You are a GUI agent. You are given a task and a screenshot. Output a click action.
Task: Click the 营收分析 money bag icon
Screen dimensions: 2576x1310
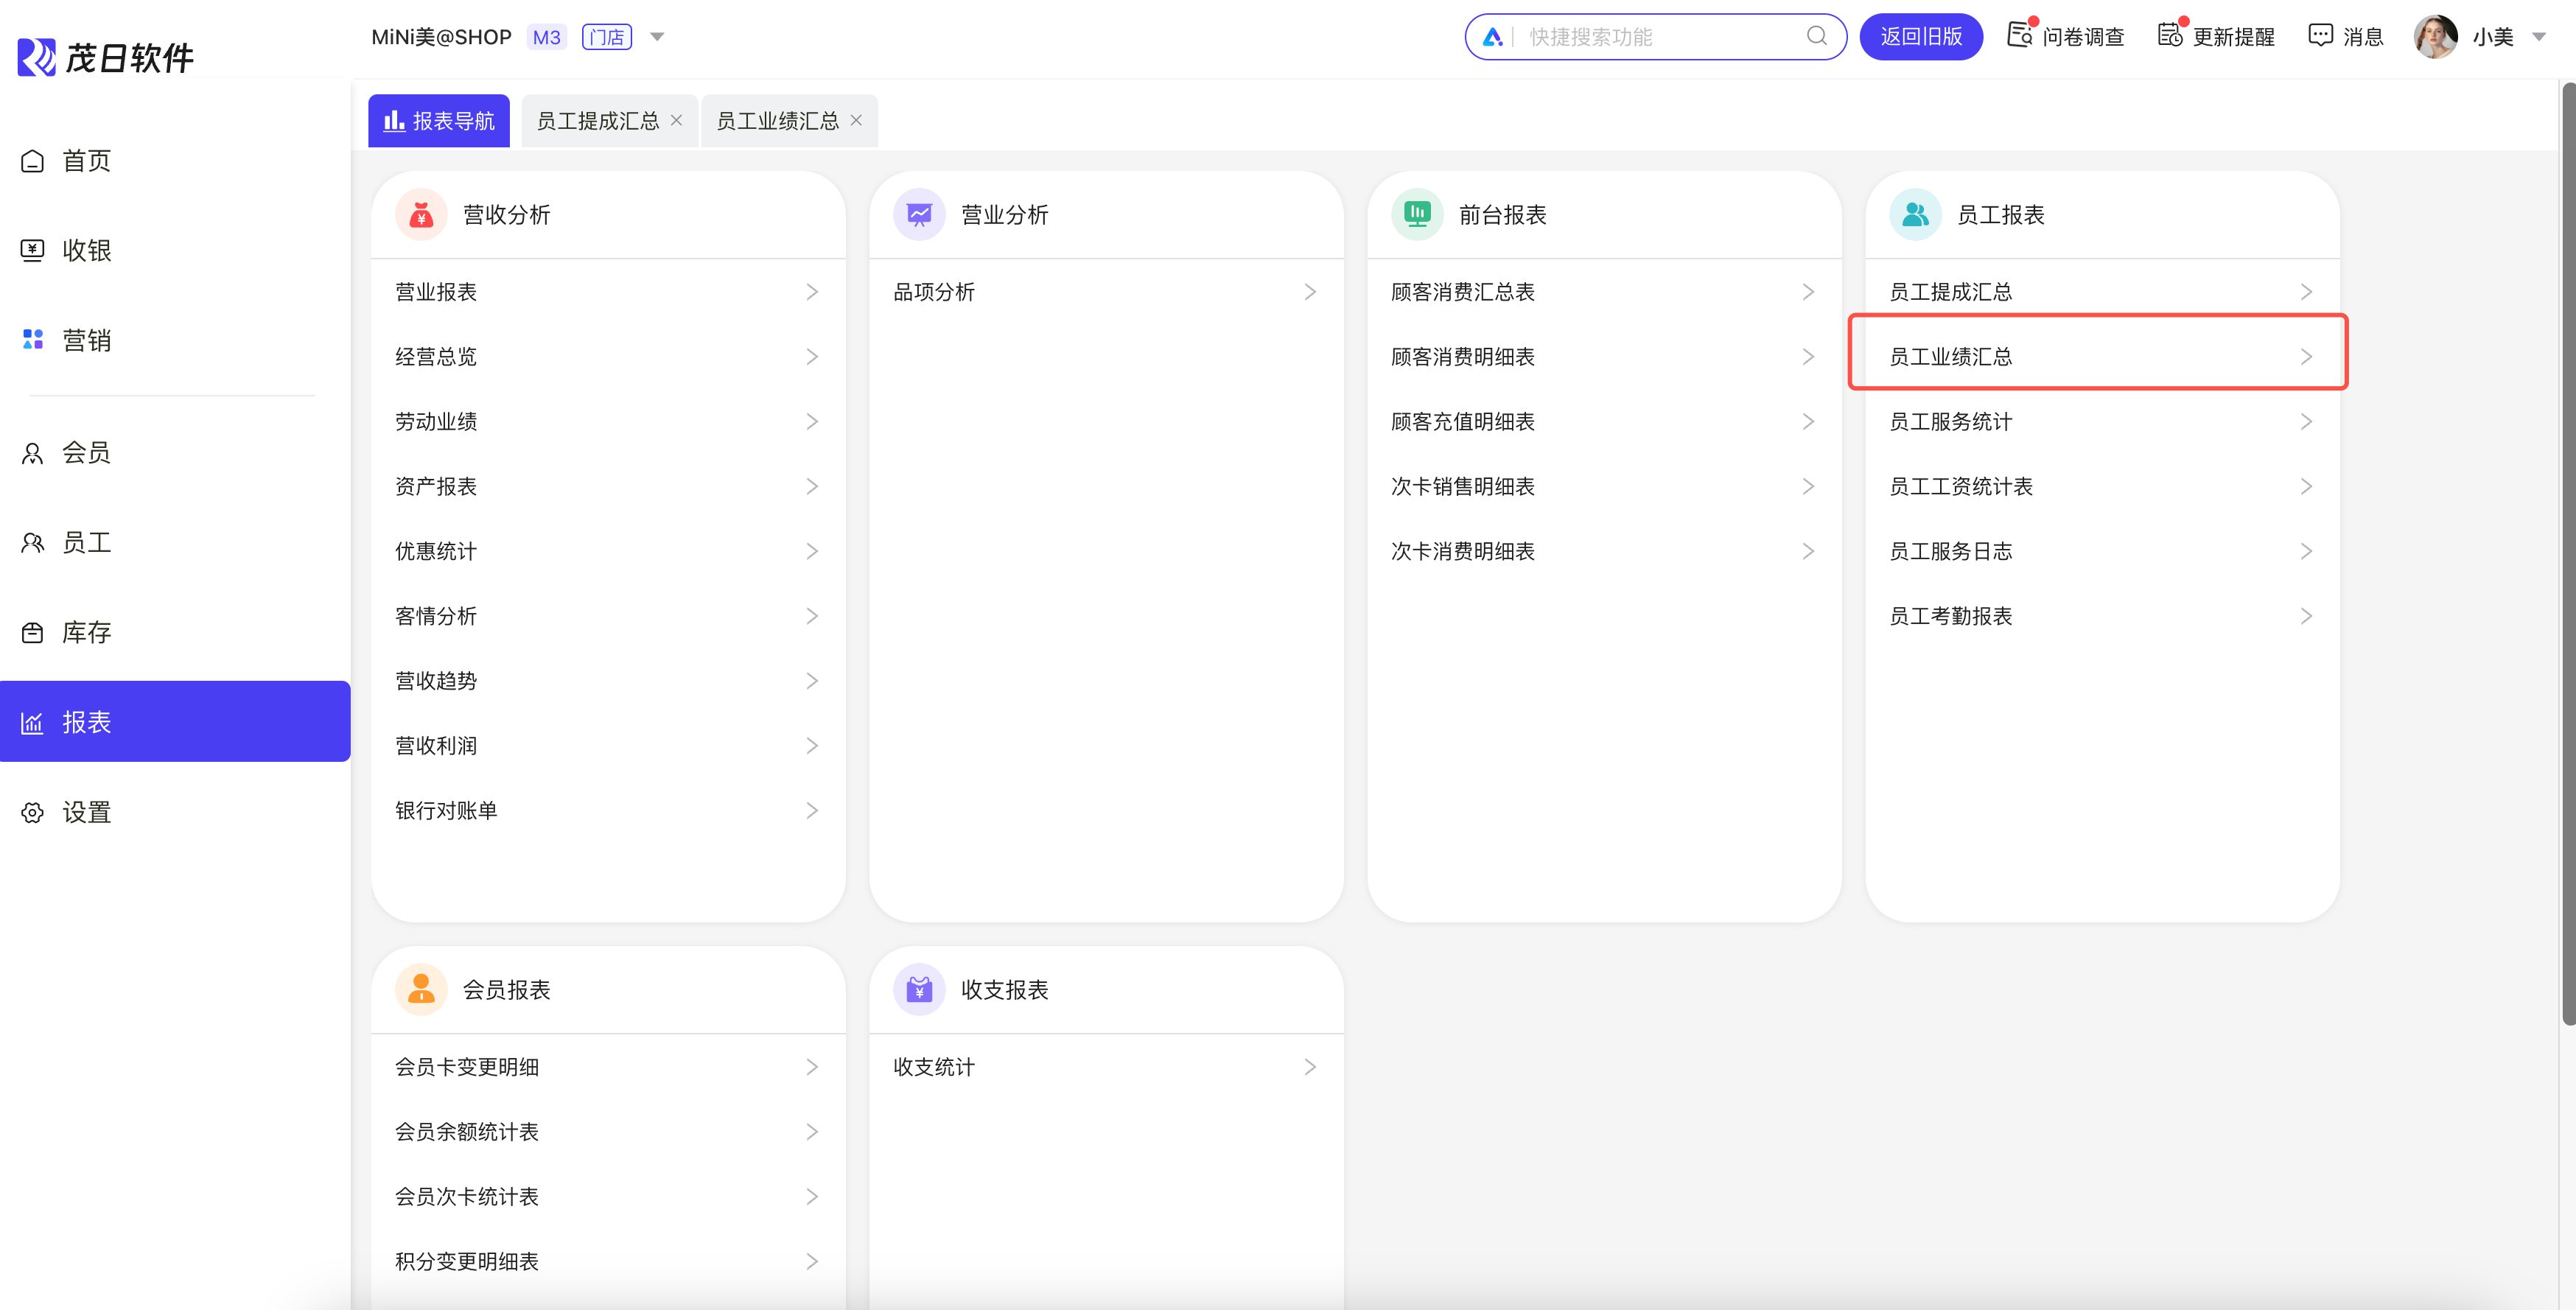[x=421, y=214]
